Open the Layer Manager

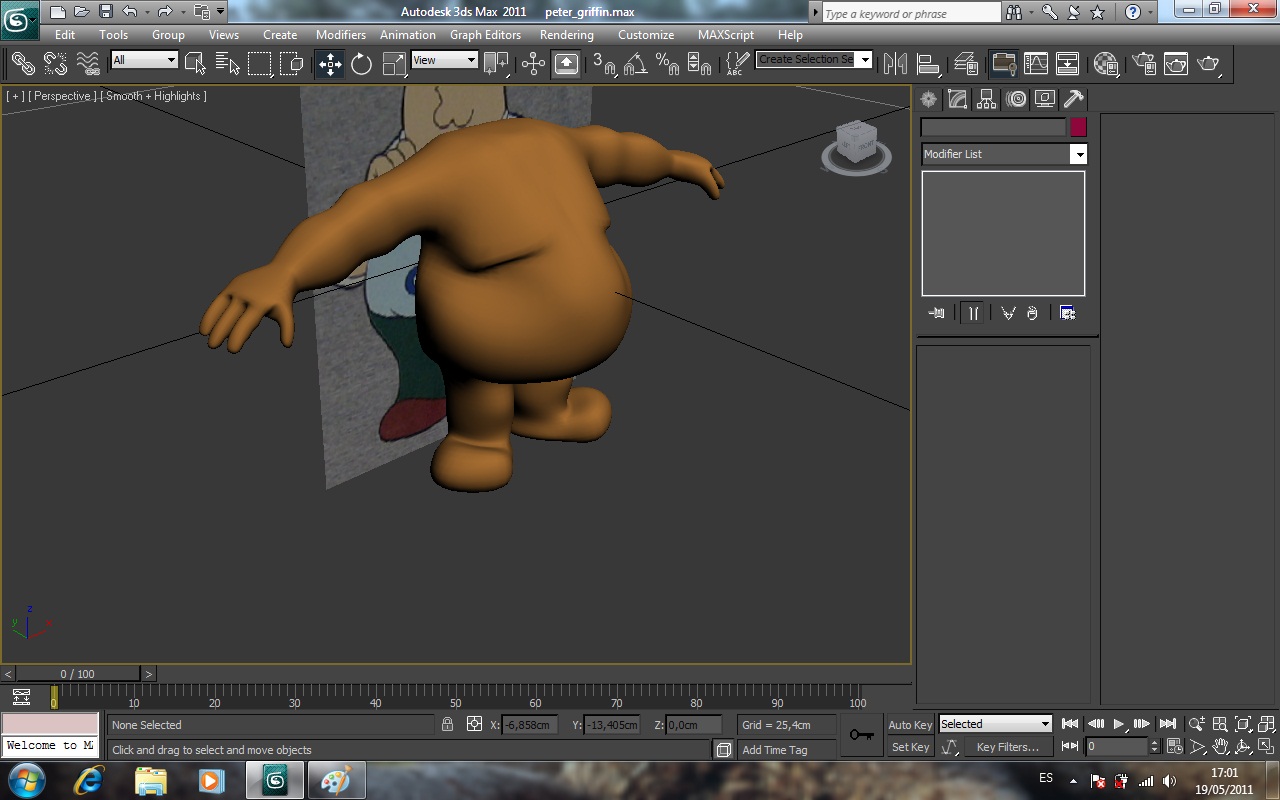(966, 64)
